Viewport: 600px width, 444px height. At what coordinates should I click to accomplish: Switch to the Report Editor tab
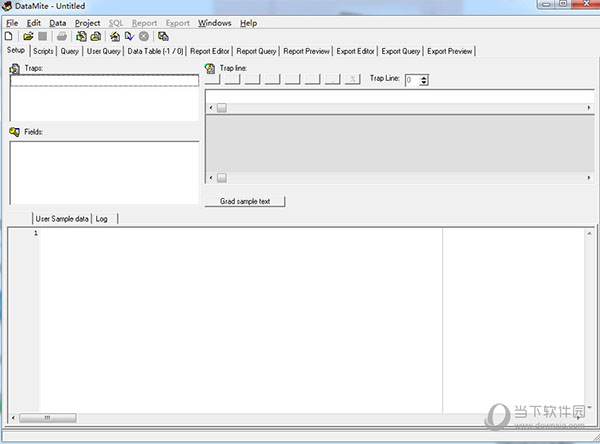point(210,51)
